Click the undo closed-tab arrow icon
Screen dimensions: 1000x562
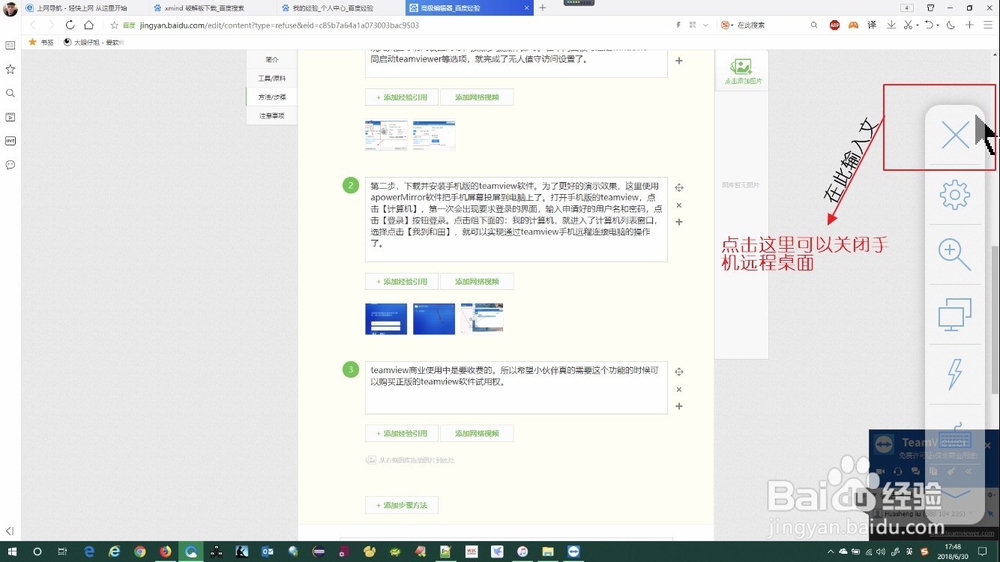click(929, 25)
